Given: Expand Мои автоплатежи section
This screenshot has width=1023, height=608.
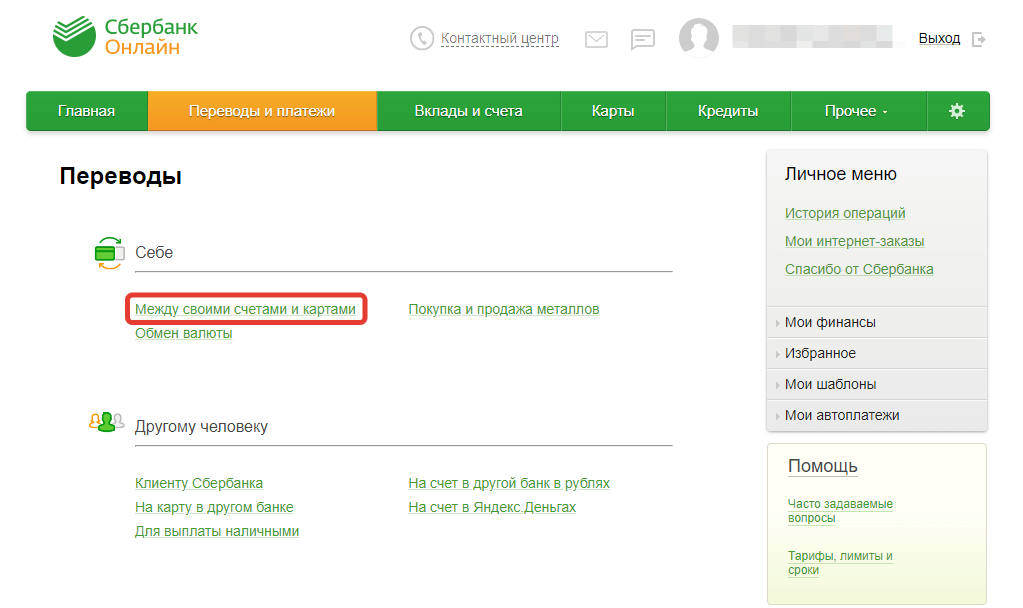Looking at the screenshot, I should click(842, 415).
